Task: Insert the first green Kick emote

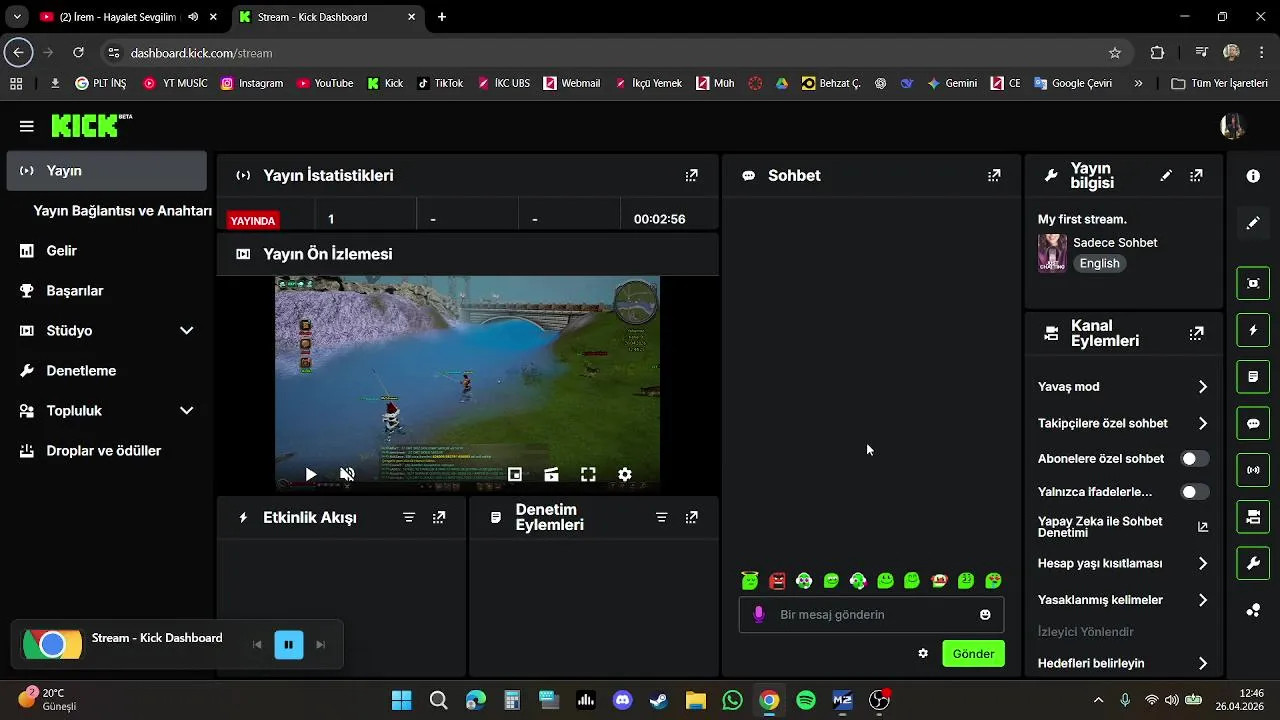Action: tap(750, 580)
